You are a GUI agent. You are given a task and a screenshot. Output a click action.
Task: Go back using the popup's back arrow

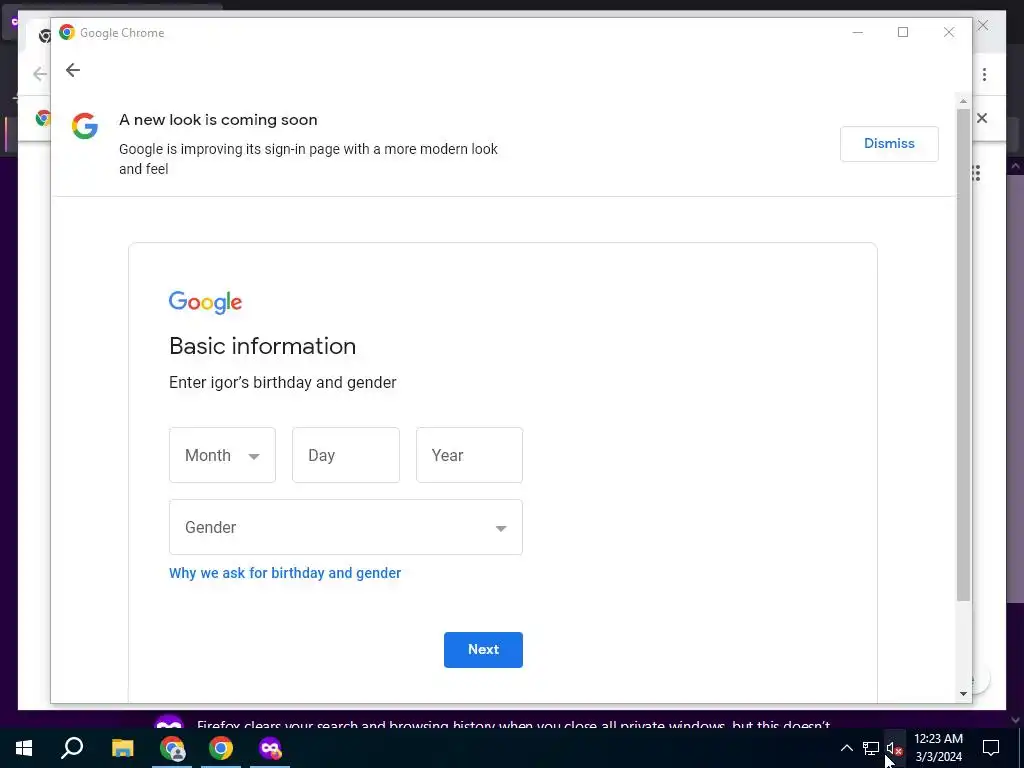coord(72,70)
